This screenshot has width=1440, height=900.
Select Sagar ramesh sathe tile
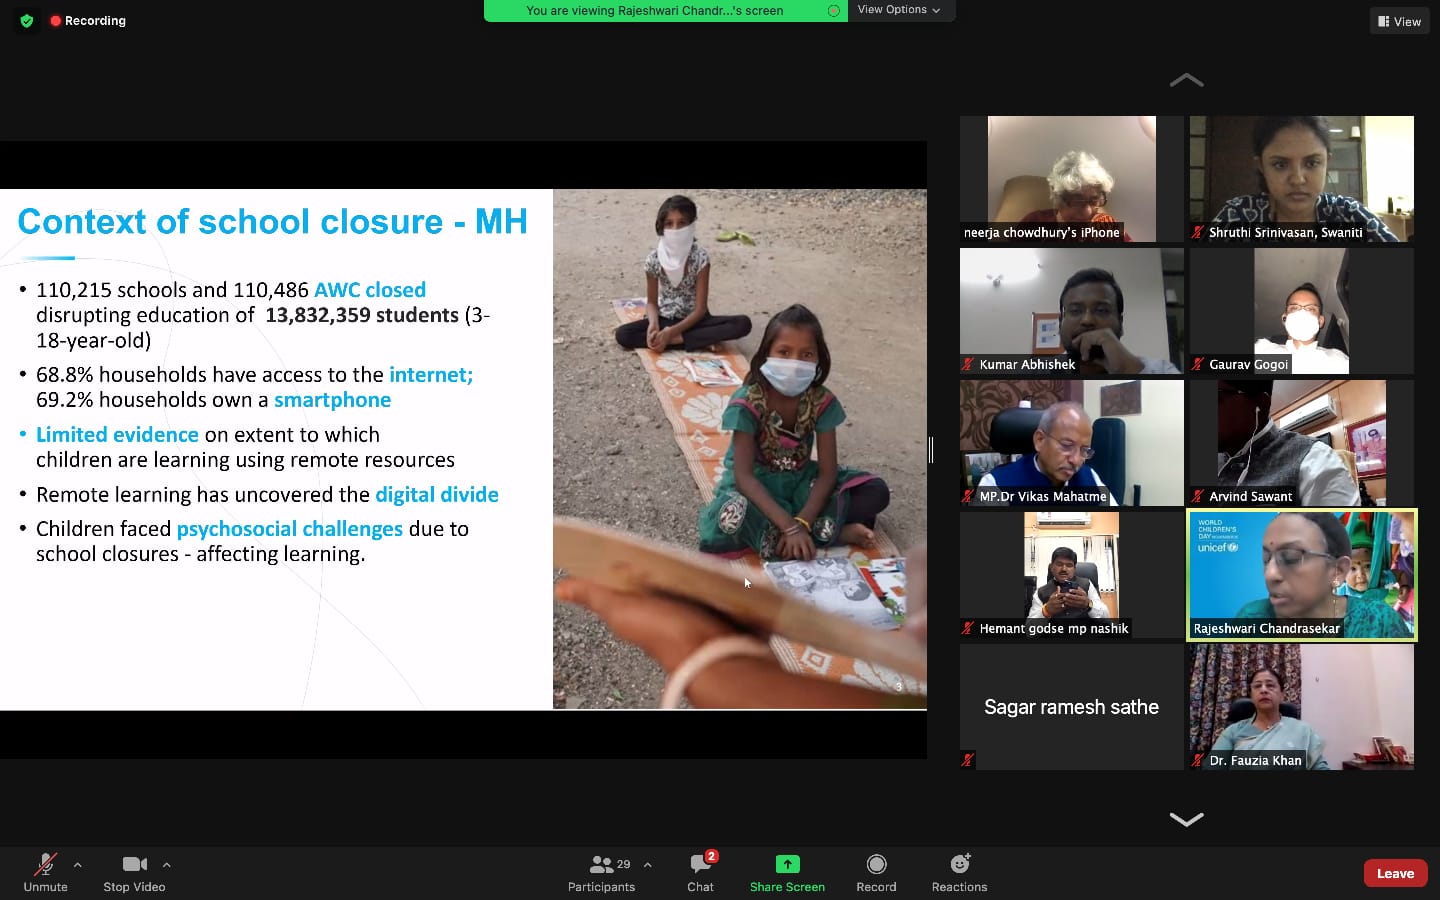pyautogui.click(x=1071, y=707)
